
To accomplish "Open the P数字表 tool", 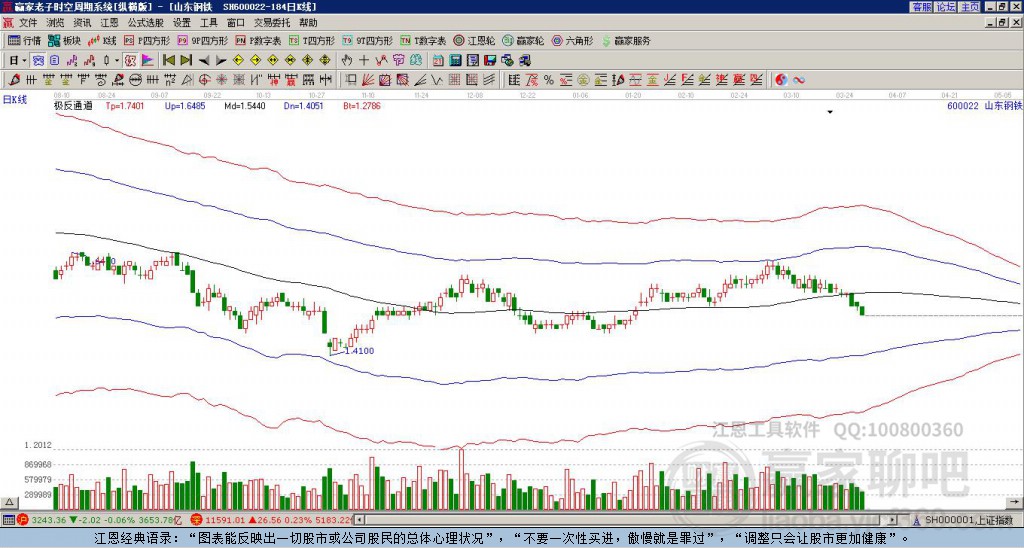I will [x=258, y=40].
